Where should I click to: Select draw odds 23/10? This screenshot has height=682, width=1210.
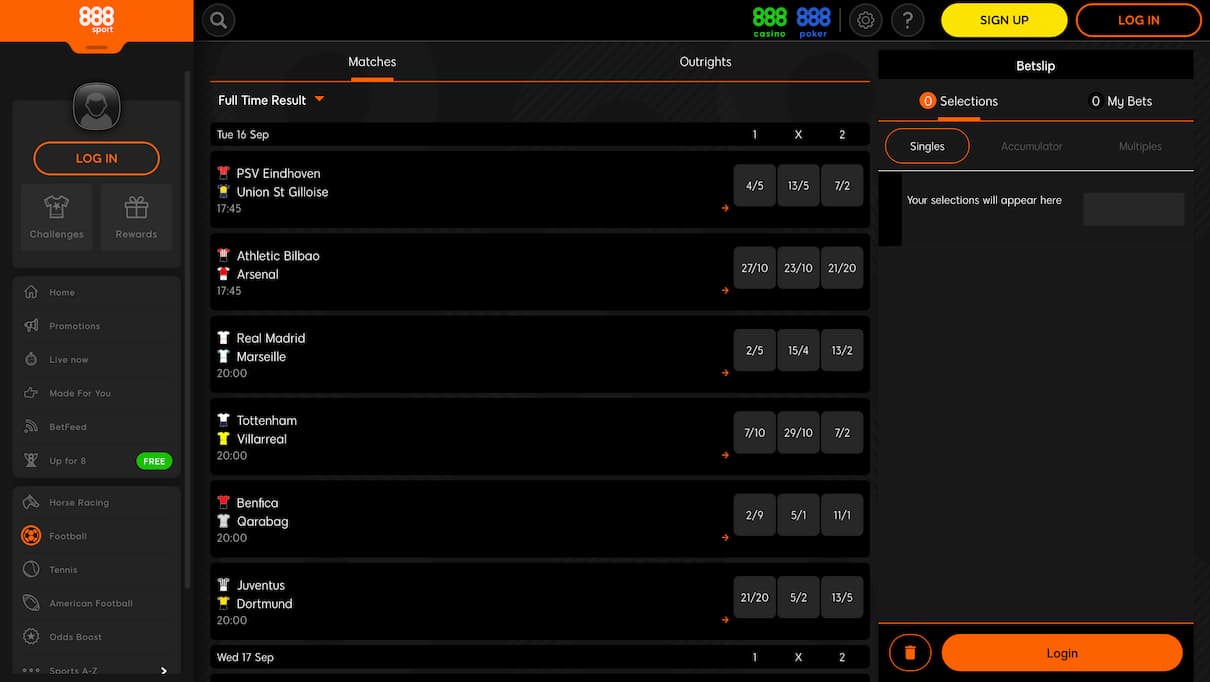[x=798, y=268]
